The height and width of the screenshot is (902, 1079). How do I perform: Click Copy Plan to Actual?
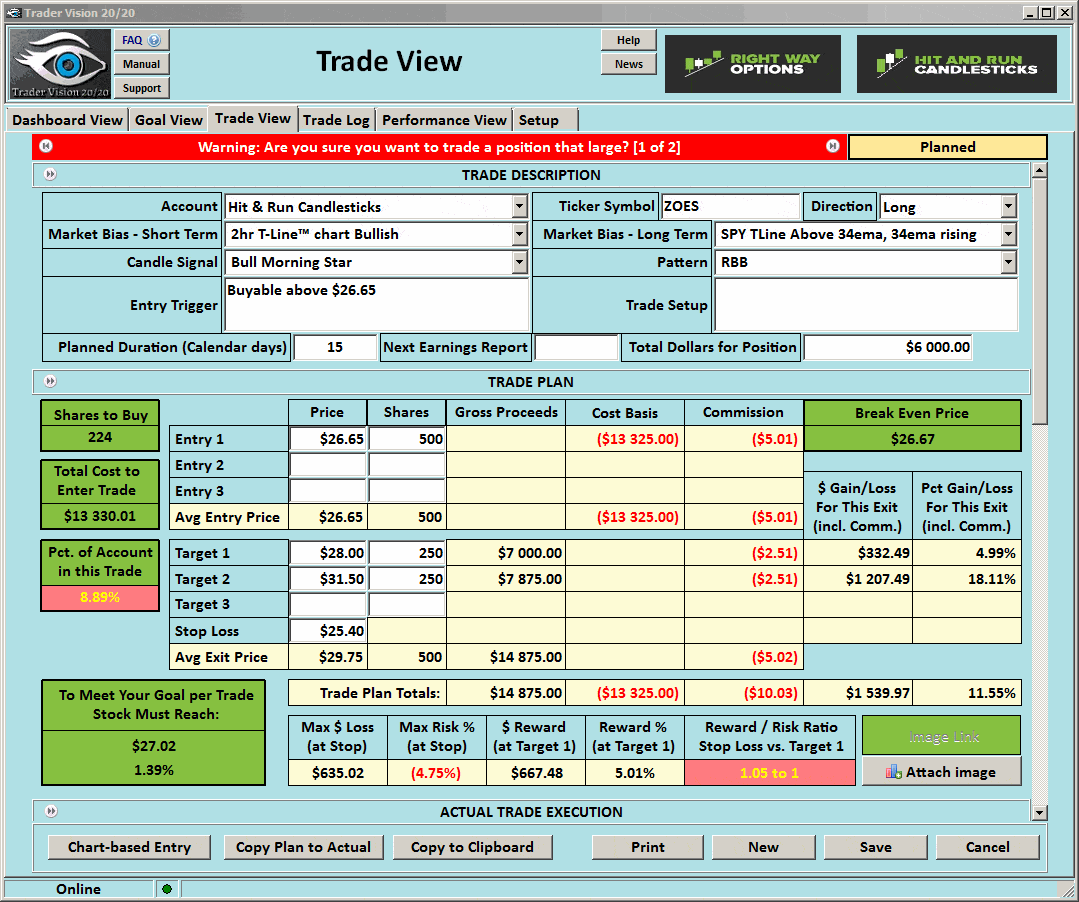303,847
